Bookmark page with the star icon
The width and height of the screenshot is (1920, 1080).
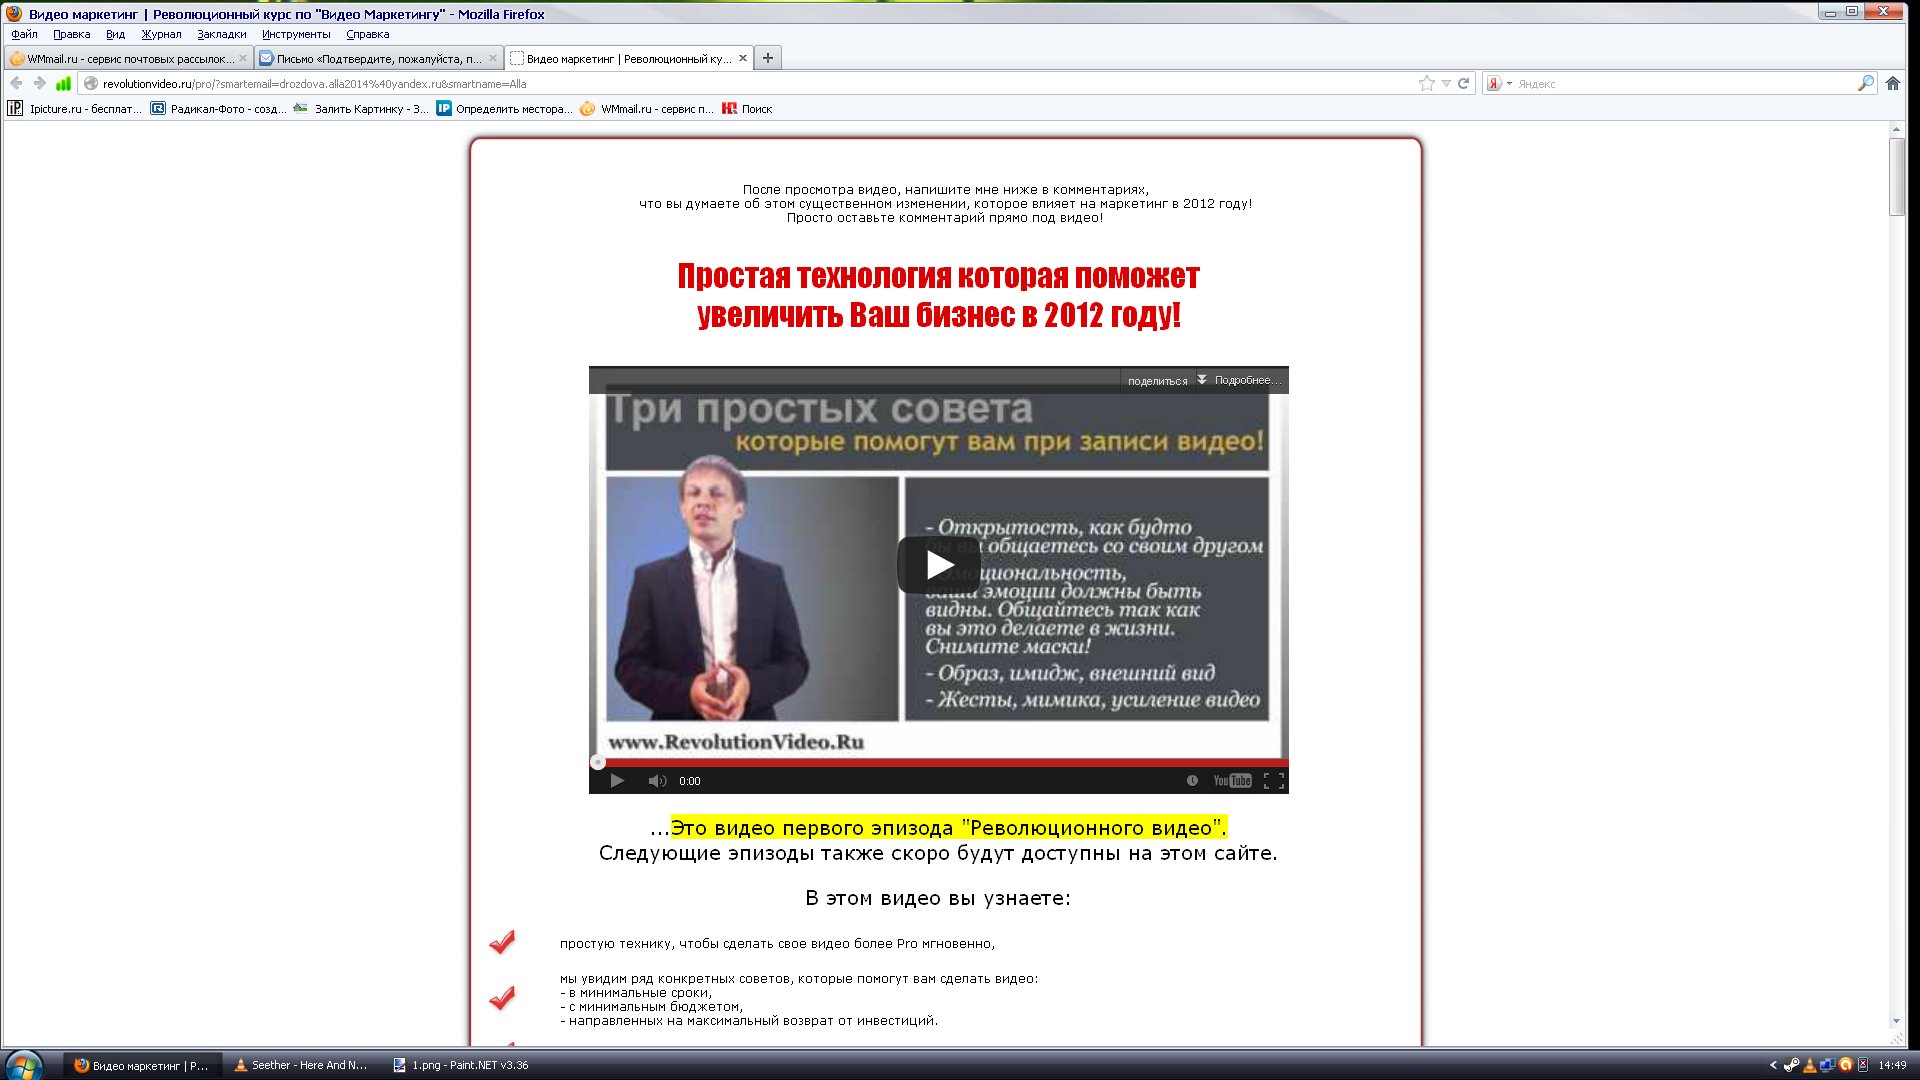(1426, 84)
